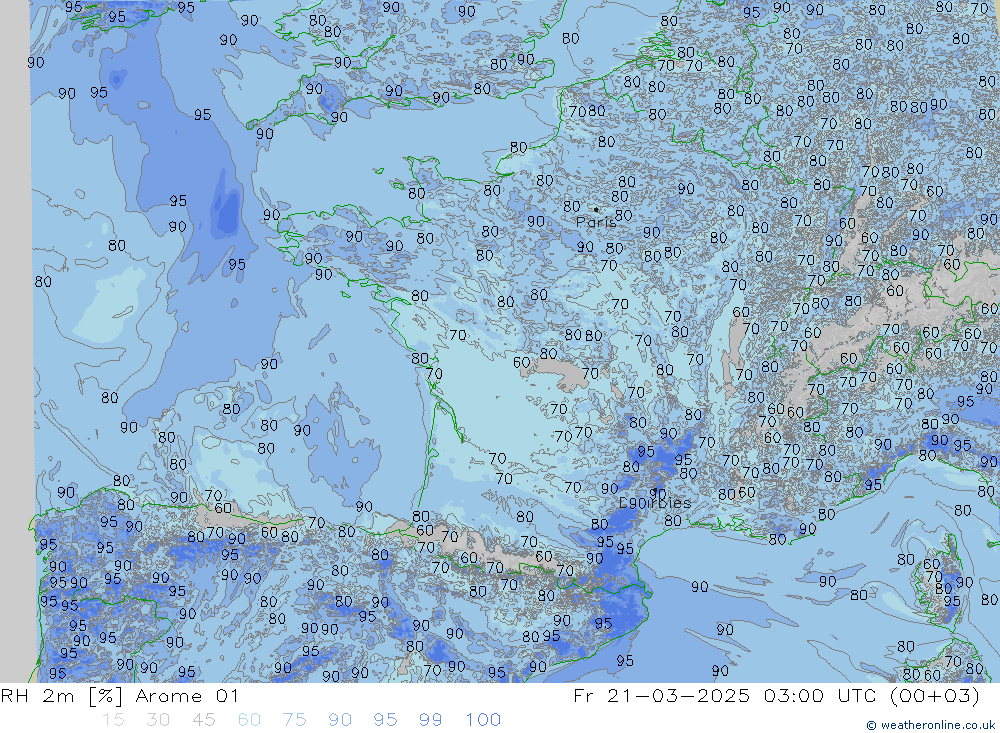Click legend value 95 in the scale
The height and width of the screenshot is (733, 1000).
pos(386,720)
